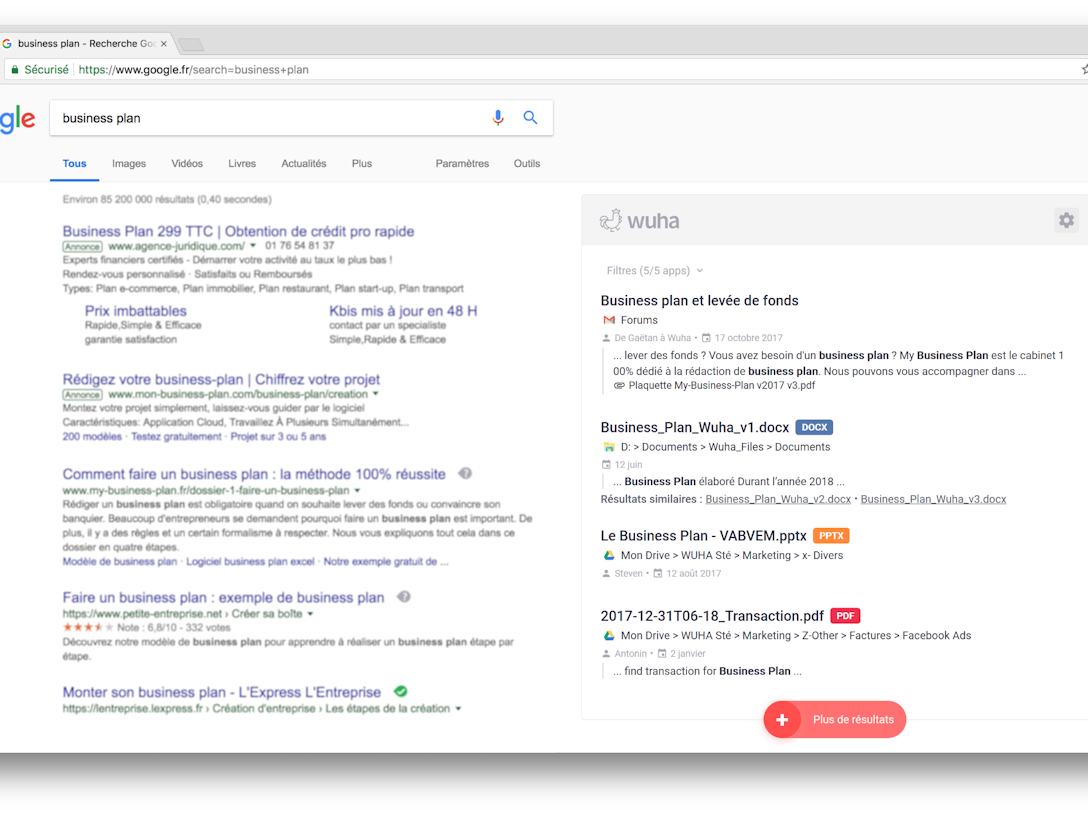
Task: Open dropdown arrow next to petite-entreprise.net URL
Action: click(310, 614)
